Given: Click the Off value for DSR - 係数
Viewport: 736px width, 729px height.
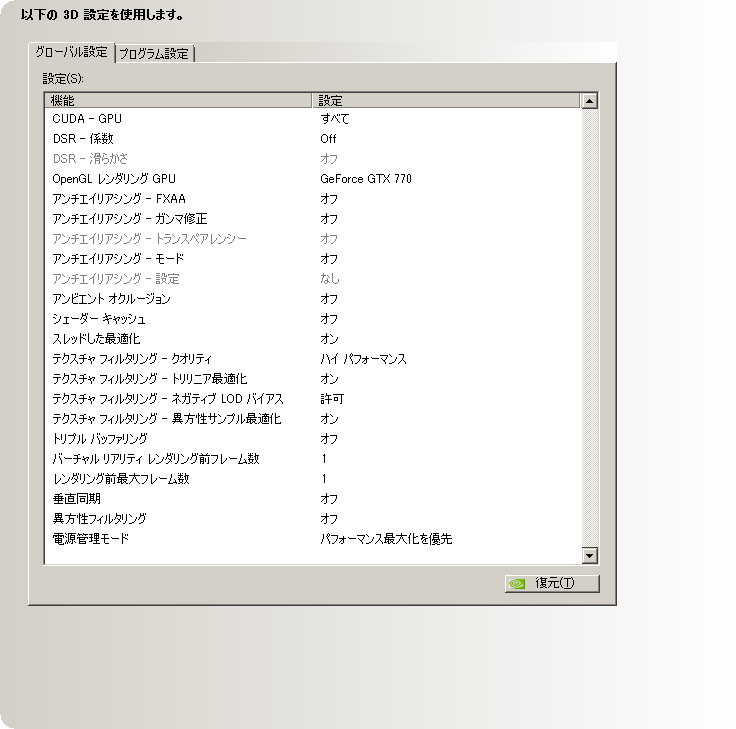Looking at the screenshot, I should point(328,139).
